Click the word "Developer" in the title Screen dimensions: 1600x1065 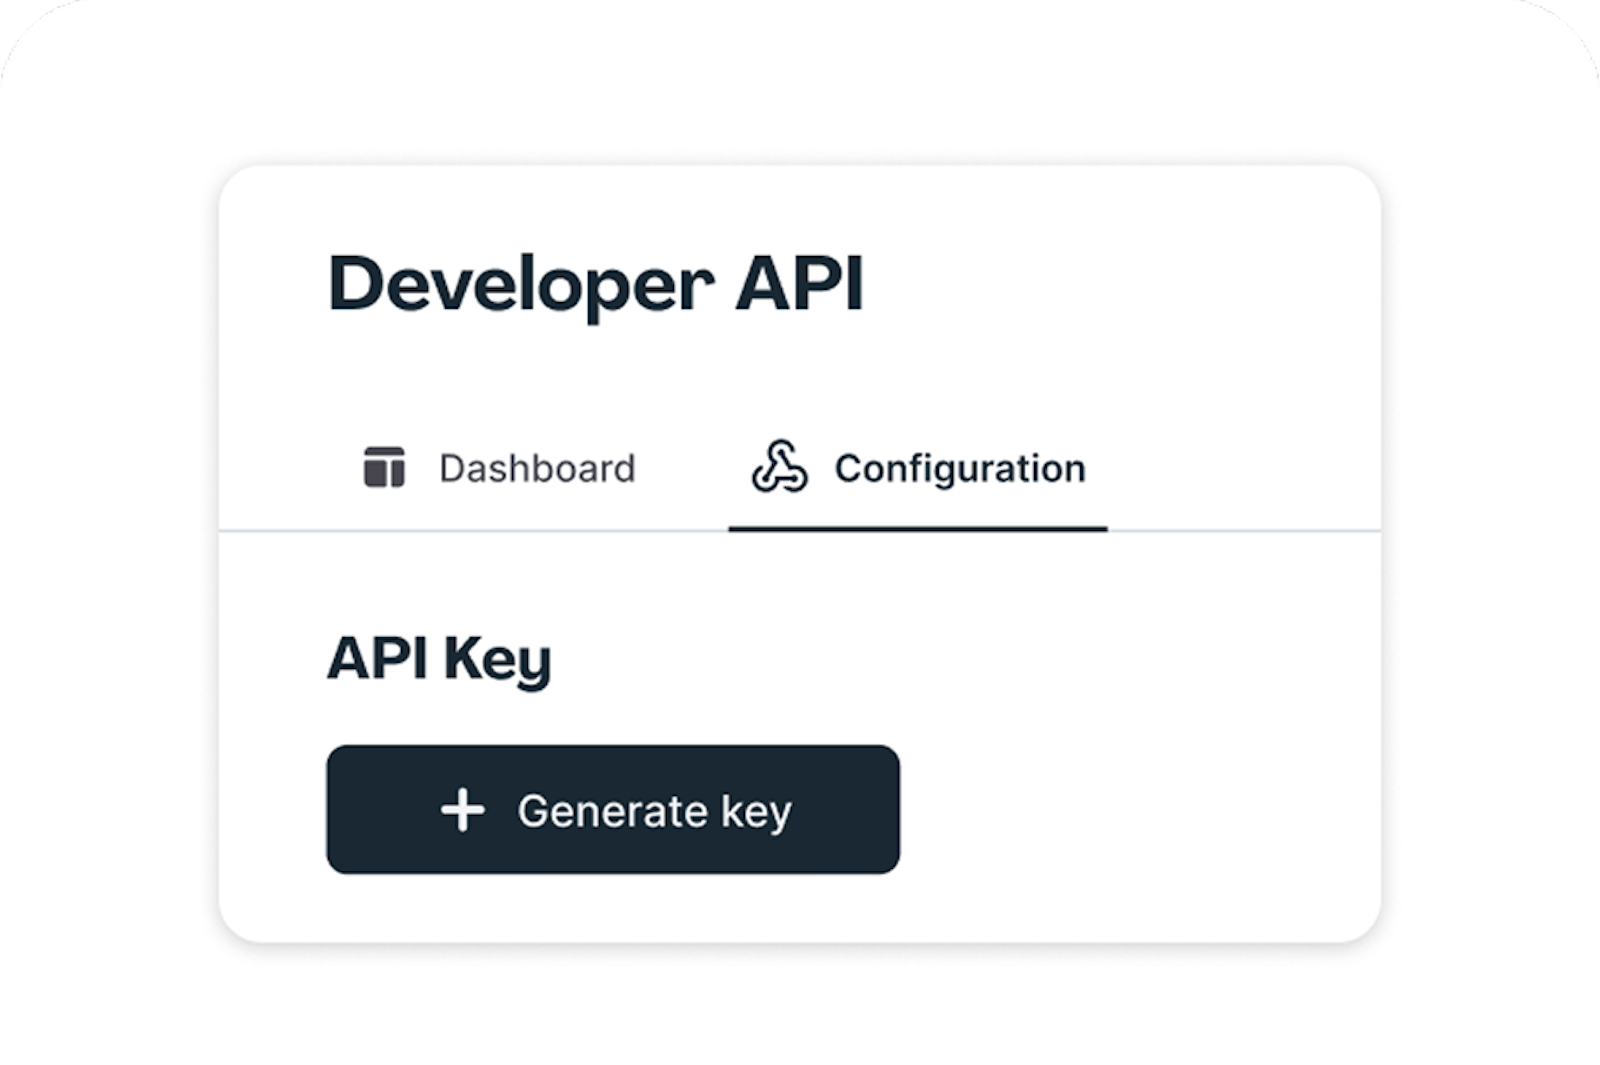[x=520, y=285]
